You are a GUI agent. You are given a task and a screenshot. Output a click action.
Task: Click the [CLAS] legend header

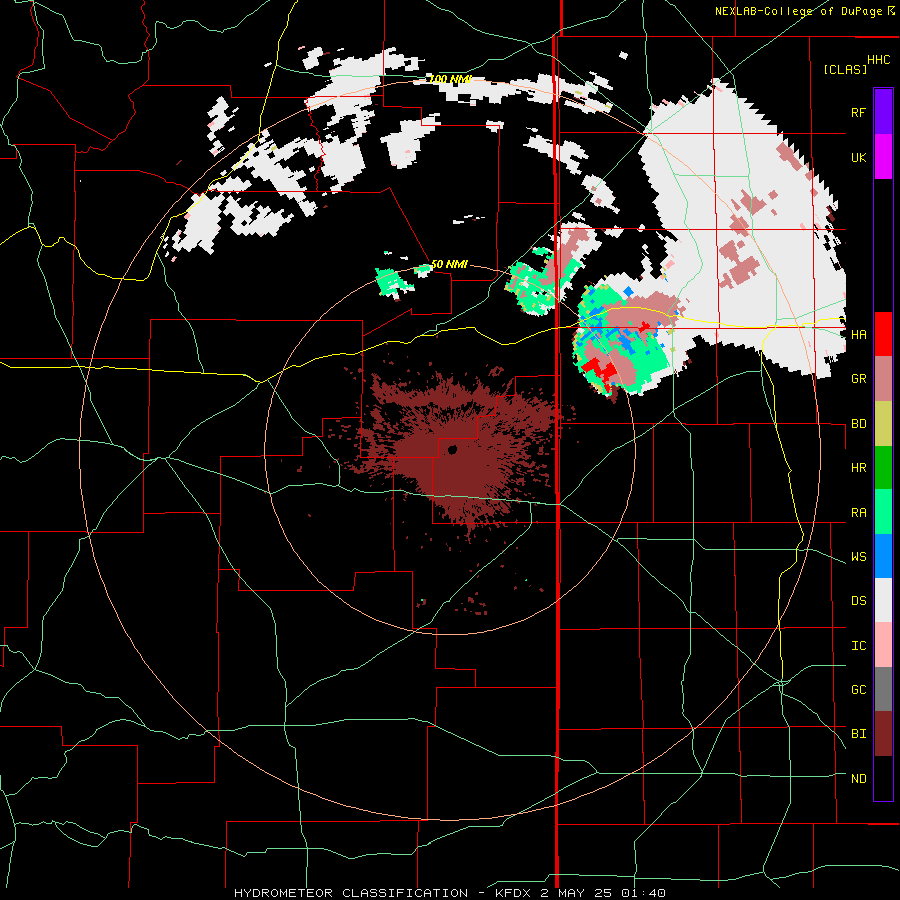845,69
